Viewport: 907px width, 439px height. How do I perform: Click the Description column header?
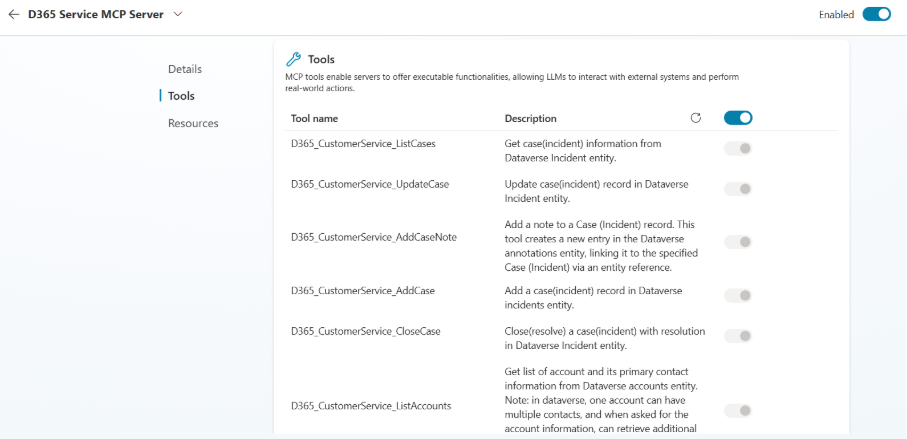(531, 119)
